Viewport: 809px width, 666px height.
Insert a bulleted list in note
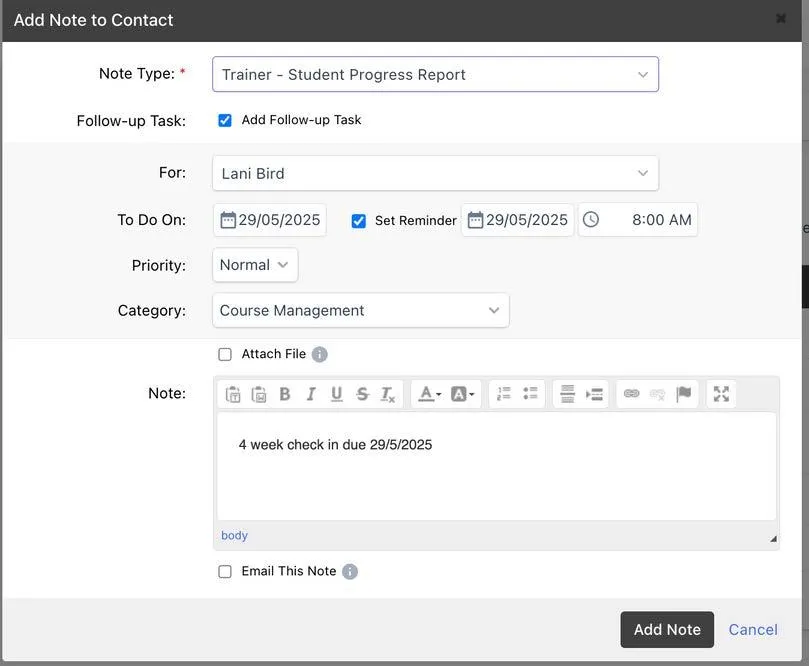(x=530, y=394)
